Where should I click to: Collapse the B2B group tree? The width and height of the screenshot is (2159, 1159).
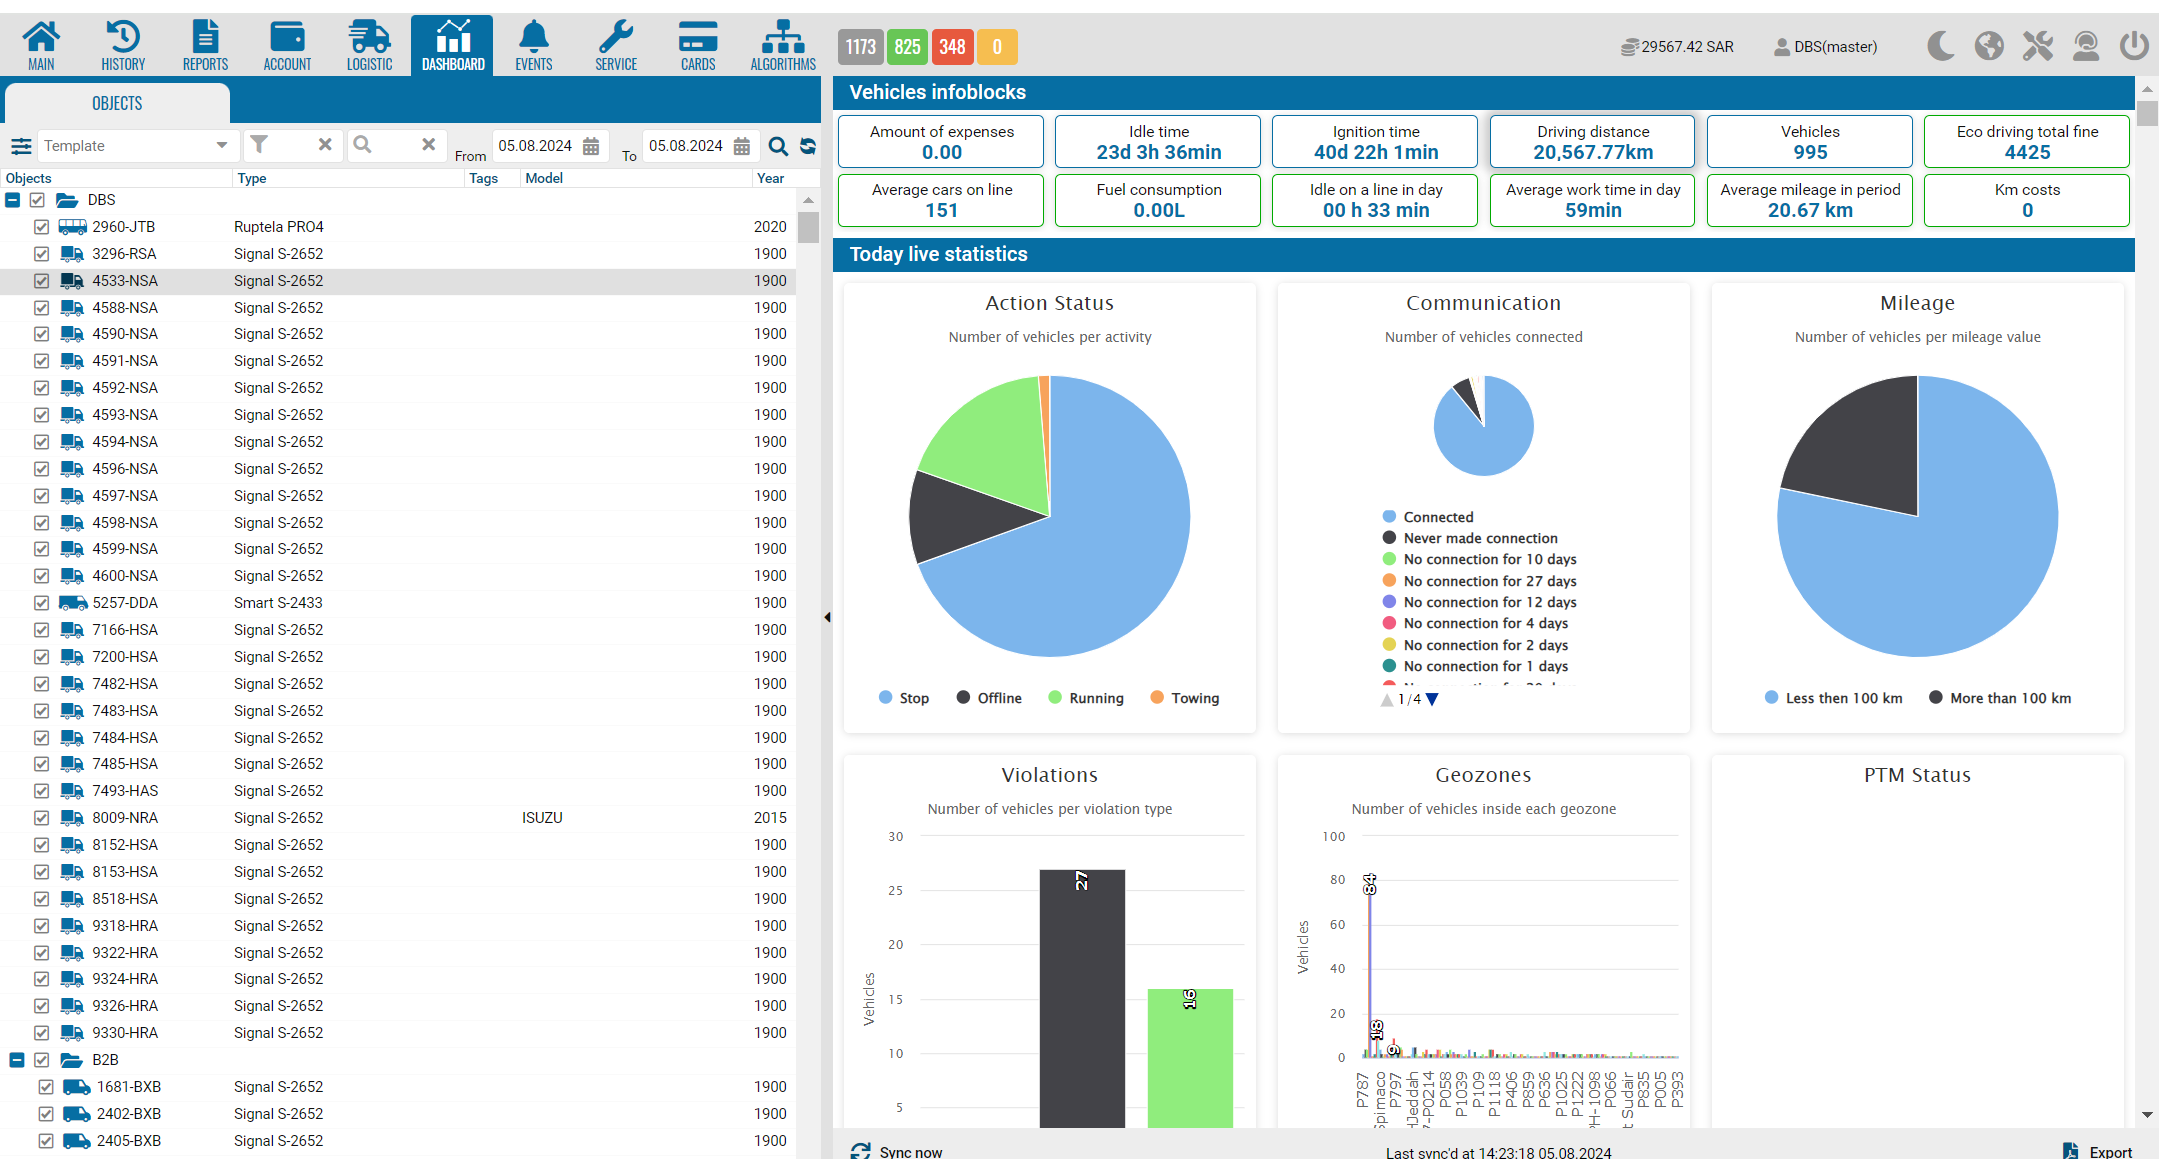(17, 1060)
